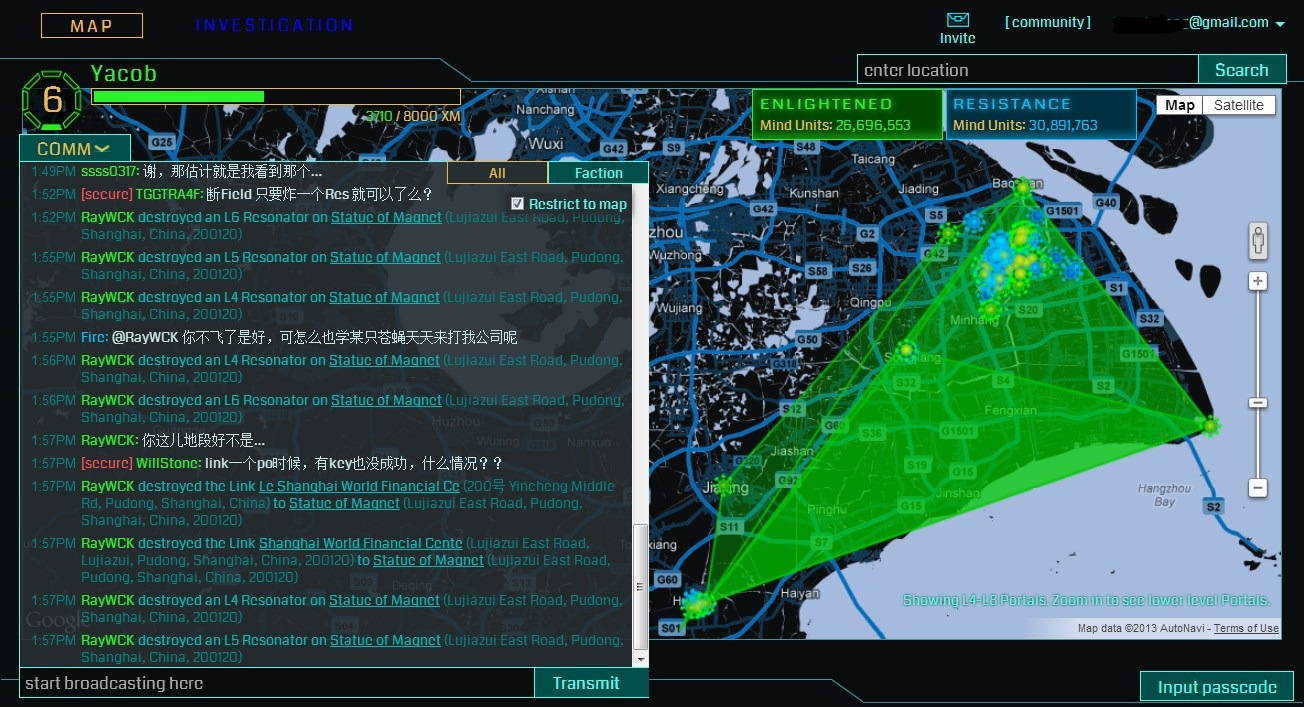Viewport: 1304px width, 707px height.
Task: Open the Invite envelope icon
Action: pos(957,19)
